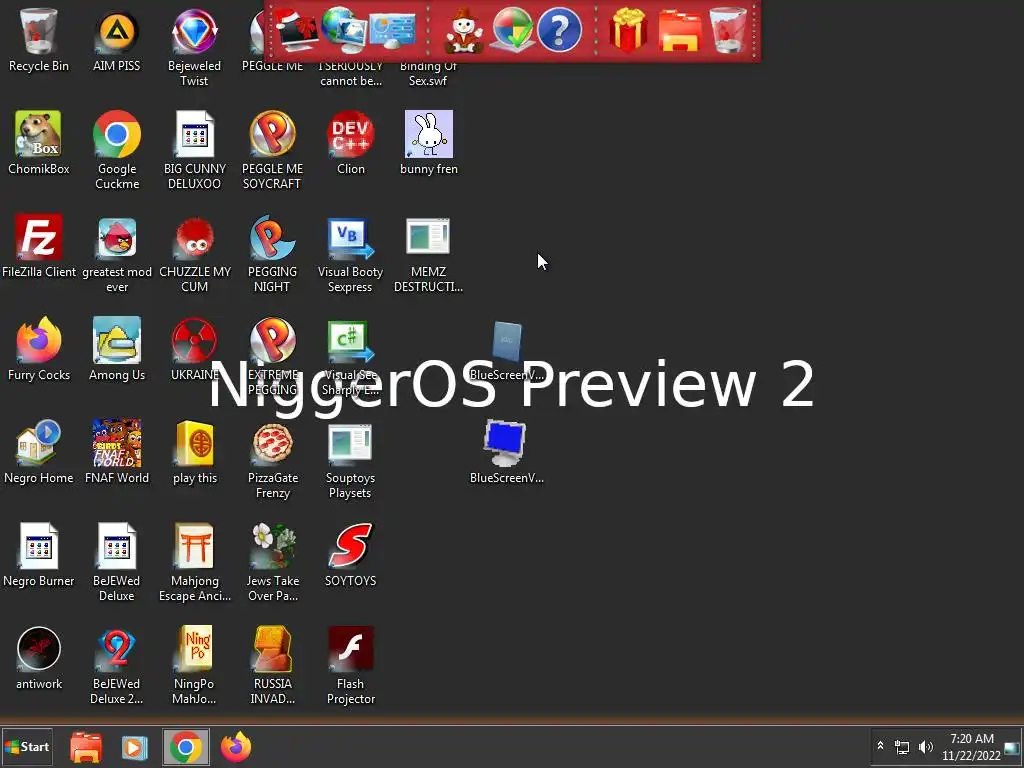Open the Windows shield checkmark dock icon
1024x768 pixels.
tap(512, 30)
